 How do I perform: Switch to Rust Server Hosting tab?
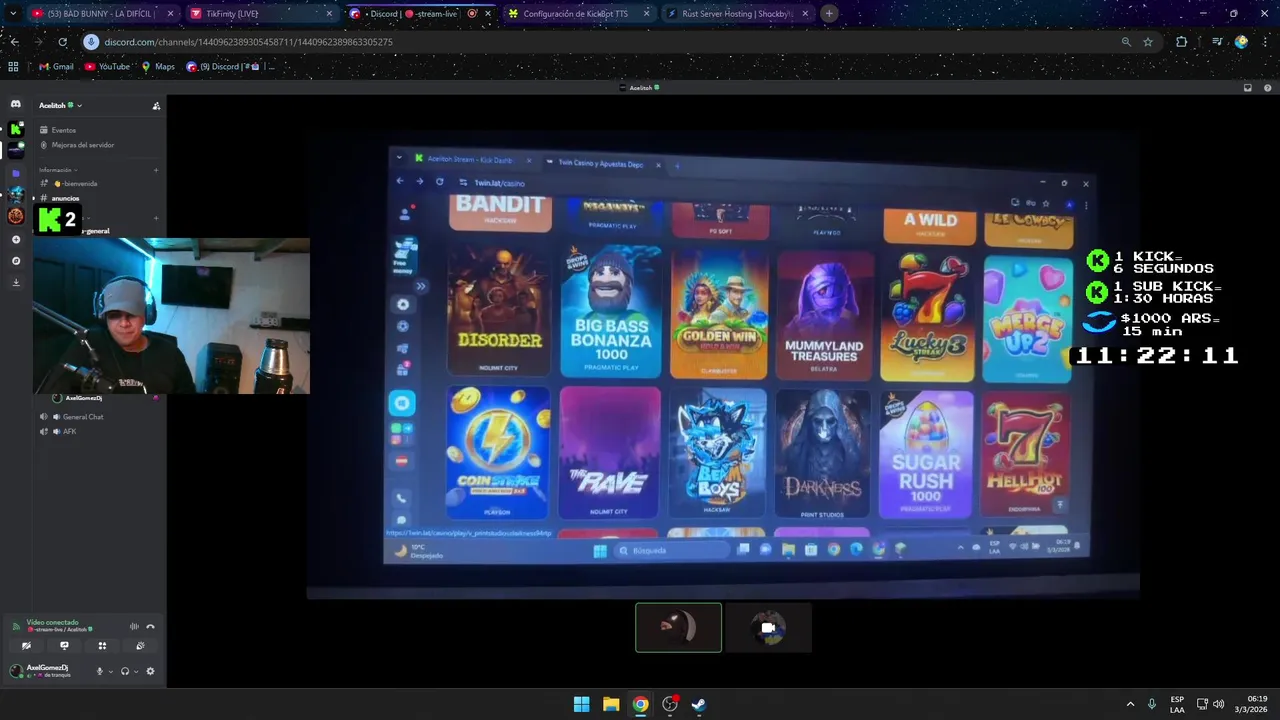point(737,14)
